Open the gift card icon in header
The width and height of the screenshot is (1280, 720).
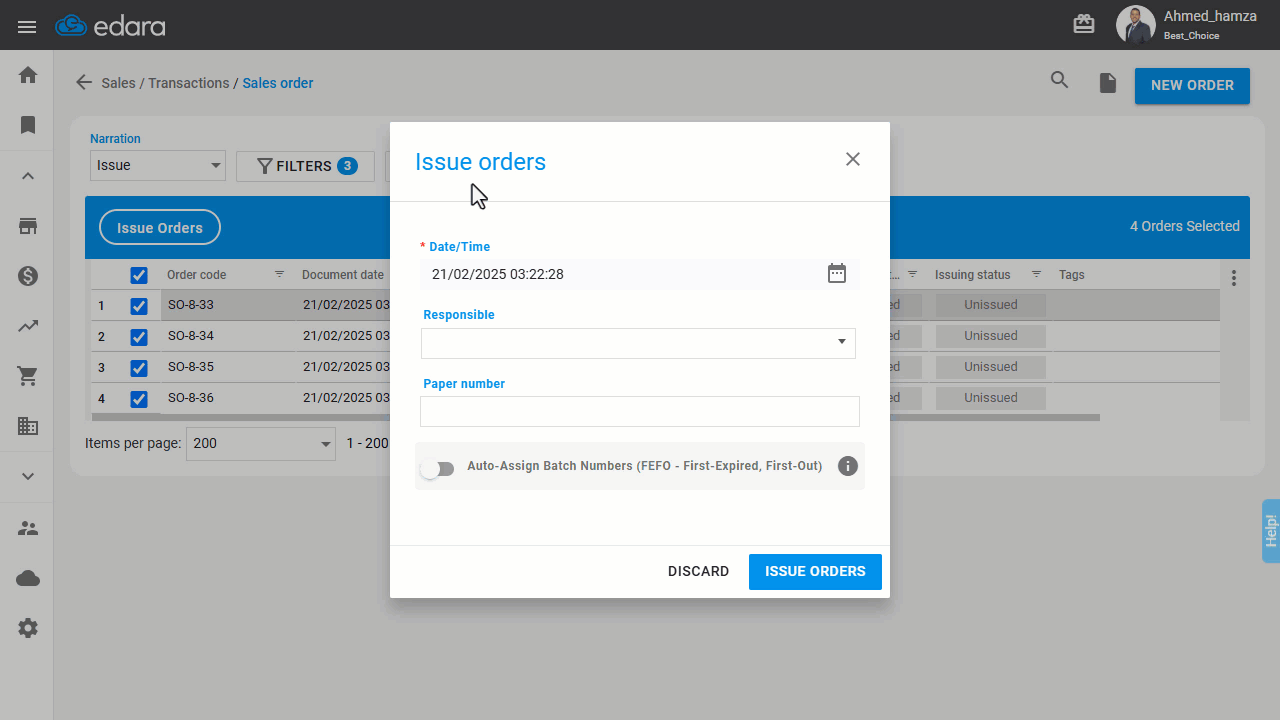tap(1084, 24)
